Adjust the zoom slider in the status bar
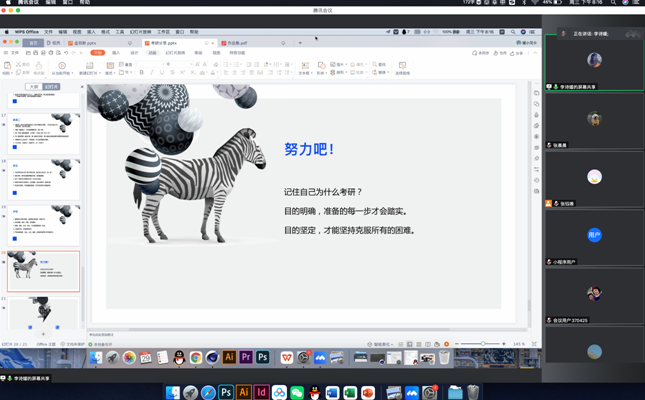This screenshot has width=645, height=400. pyautogui.click(x=483, y=344)
